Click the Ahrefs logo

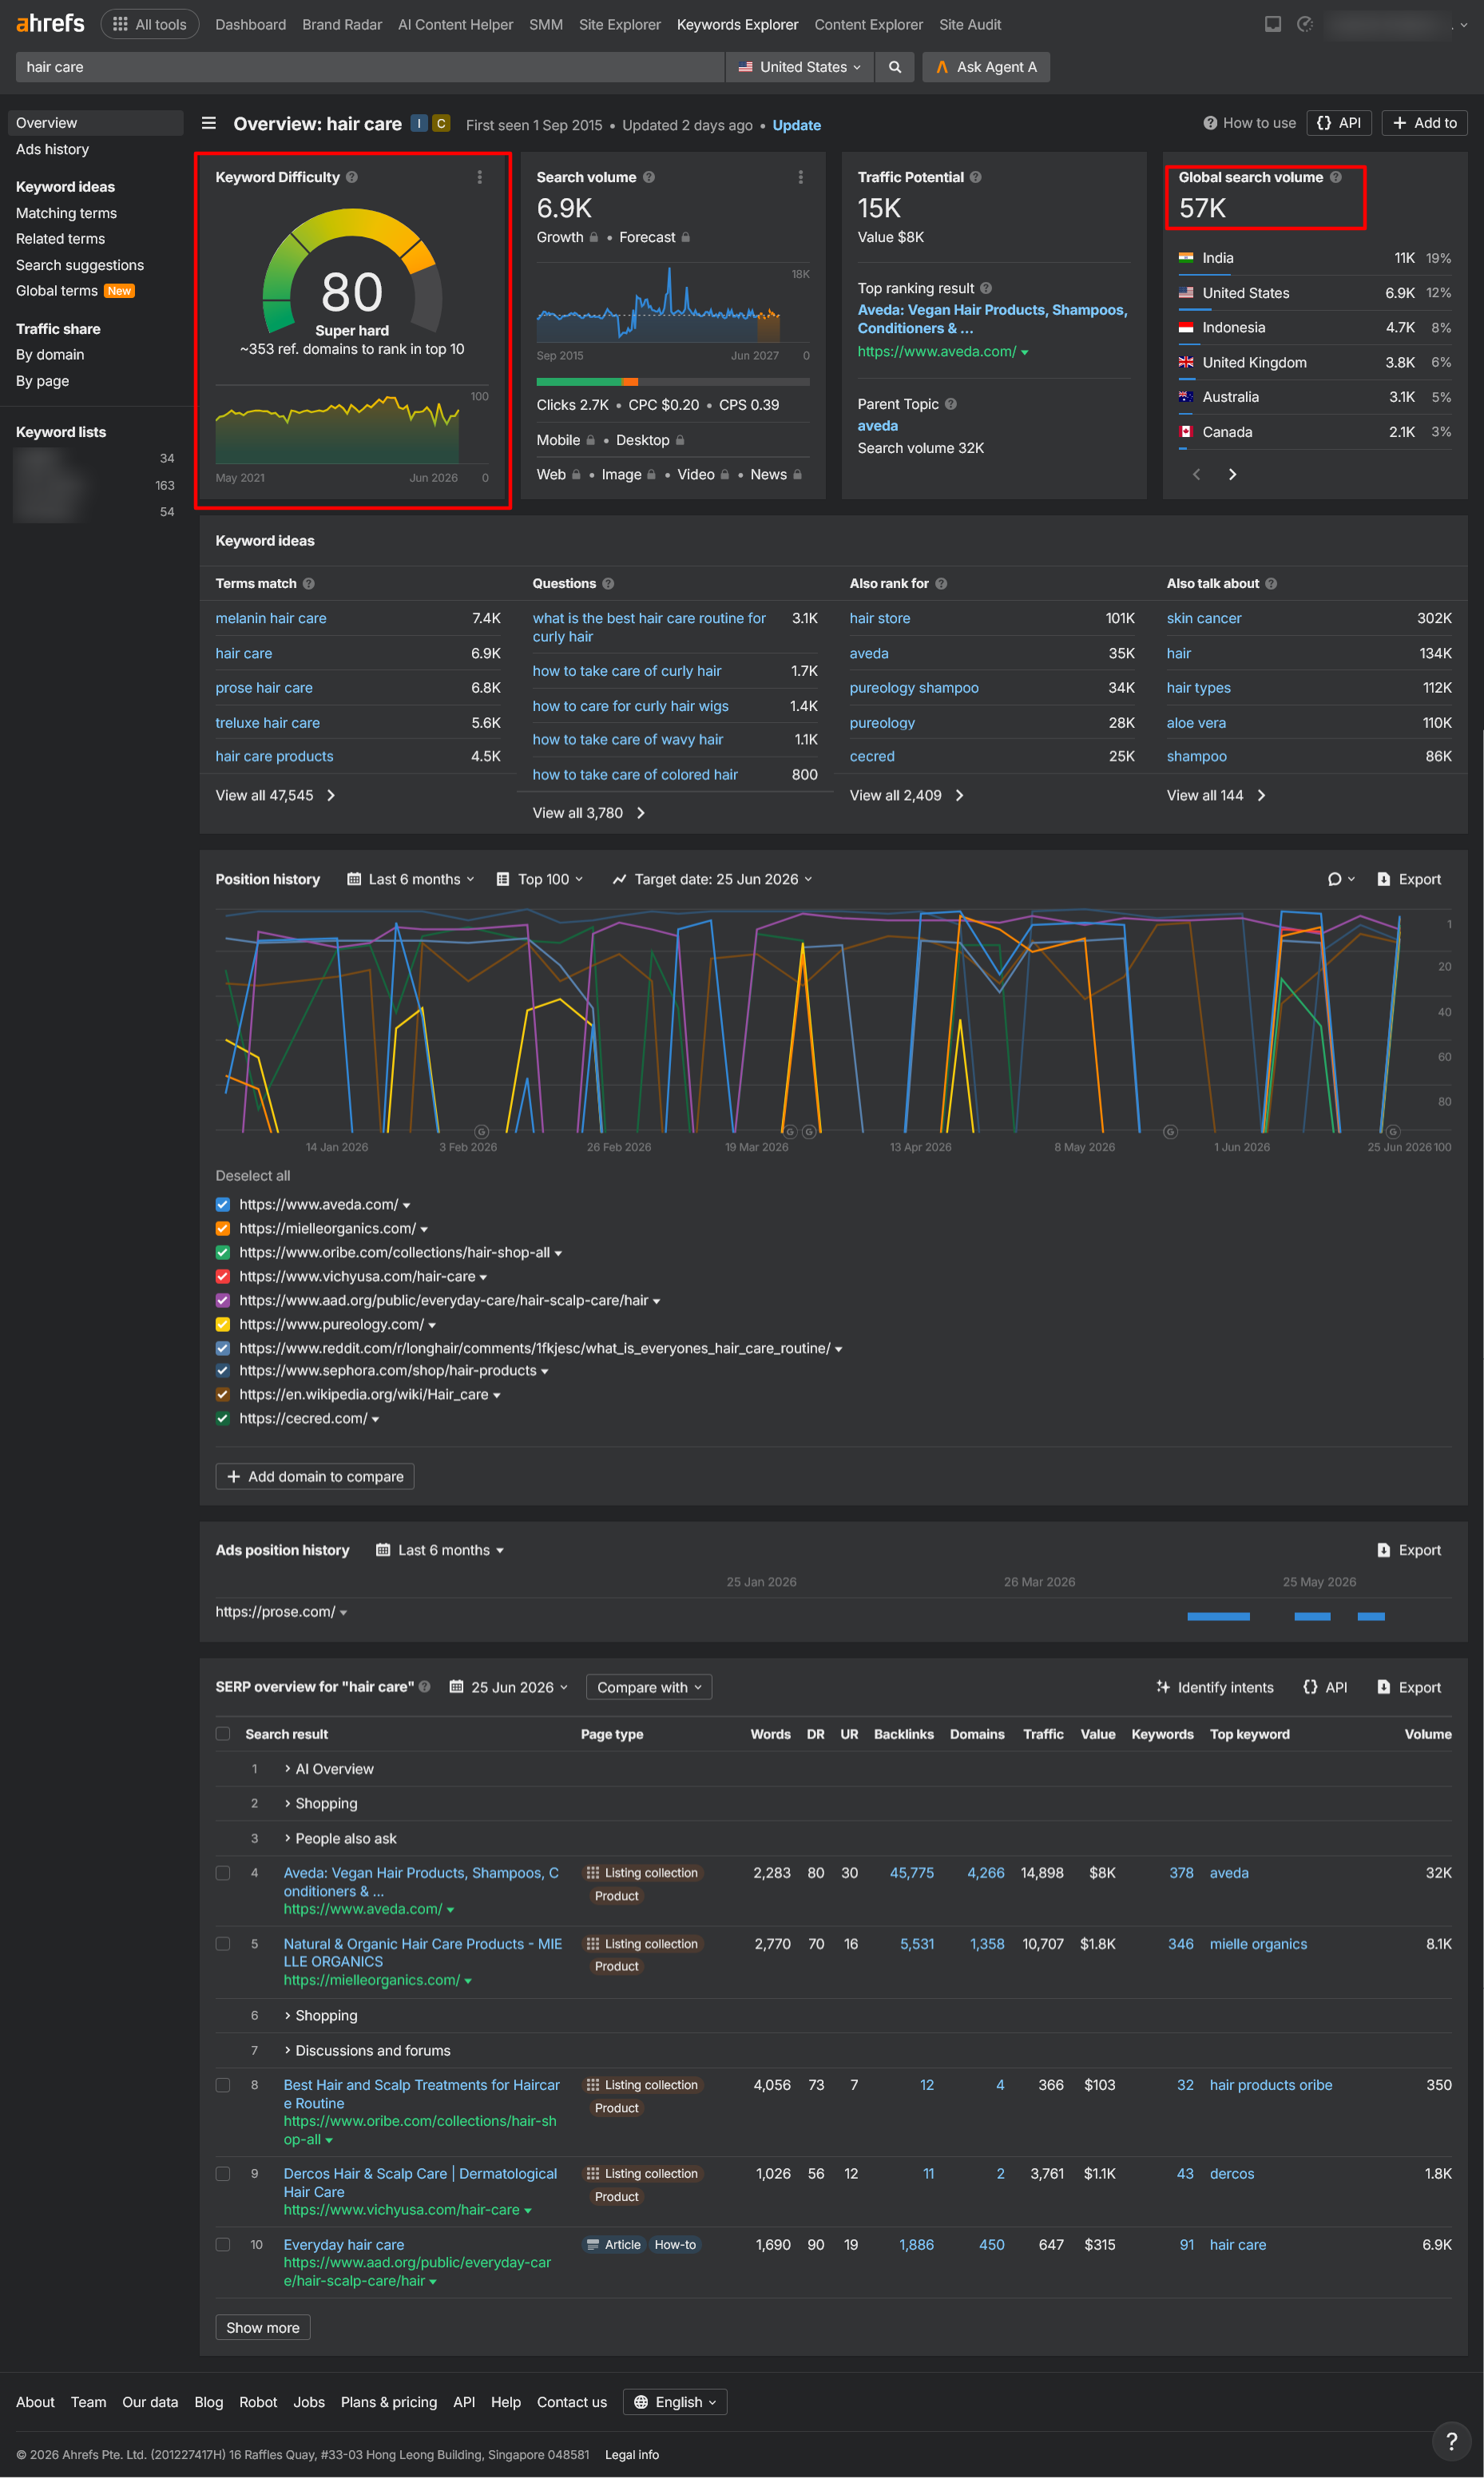50,23
